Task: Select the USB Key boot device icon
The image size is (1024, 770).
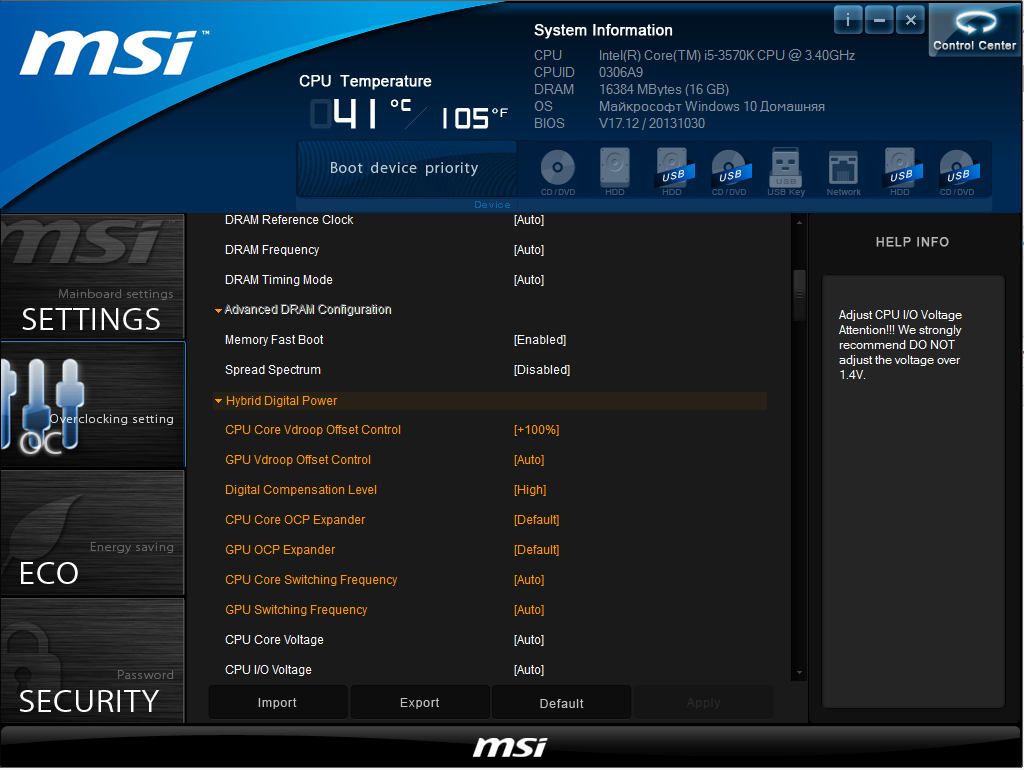Action: click(786, 172)
